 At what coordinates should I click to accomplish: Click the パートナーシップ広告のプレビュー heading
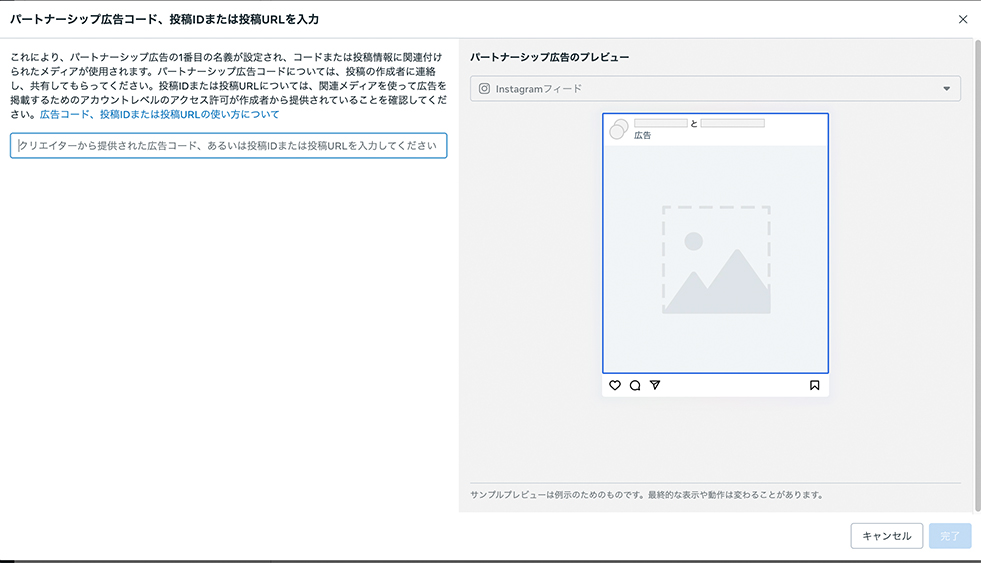[x=549, y=57]
